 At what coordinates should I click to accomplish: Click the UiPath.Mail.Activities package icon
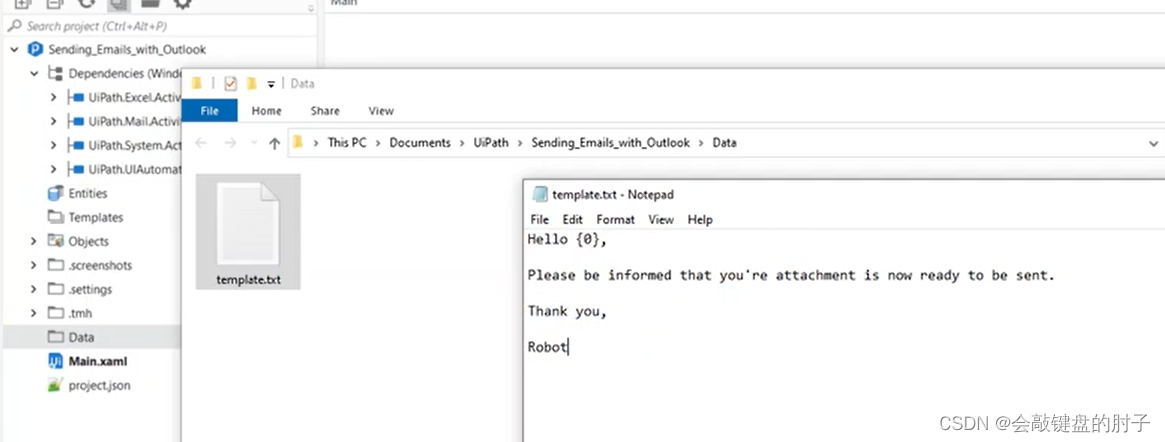click(x=75, y=121)
